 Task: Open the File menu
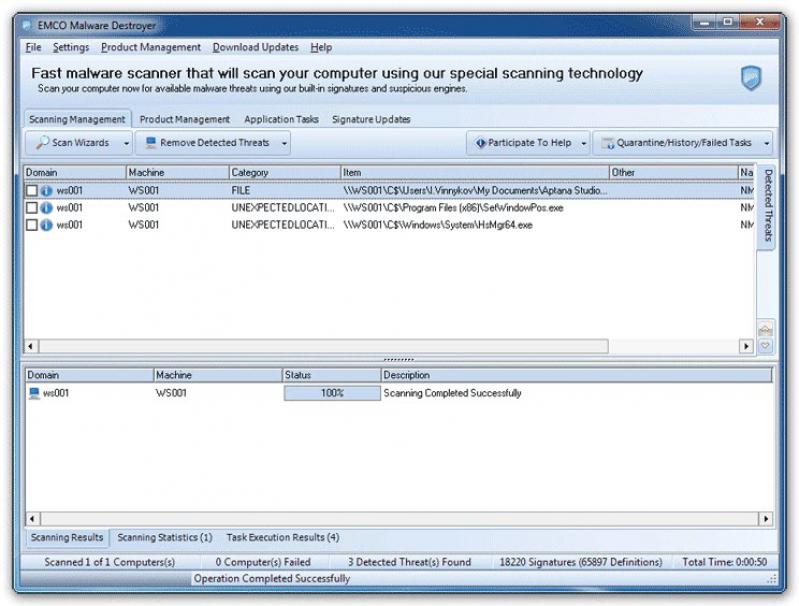tap(33, 47)
